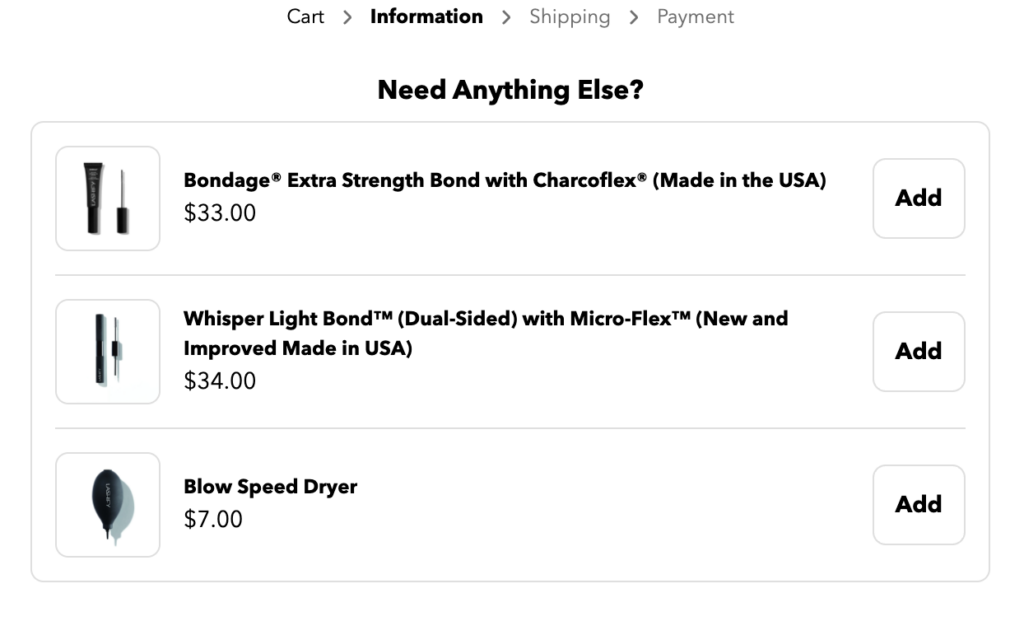Click the Whisper Light Bond product title
The height and width of the screenshot is (621, 1024).
click(486, 333)
